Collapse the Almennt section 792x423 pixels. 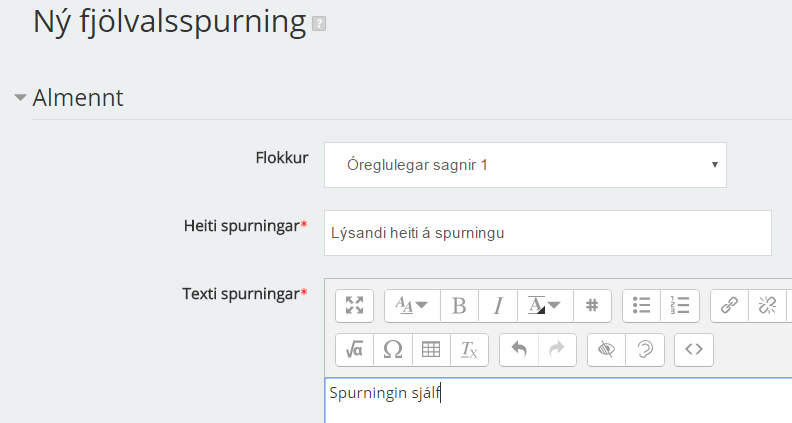tap(20, 97)
